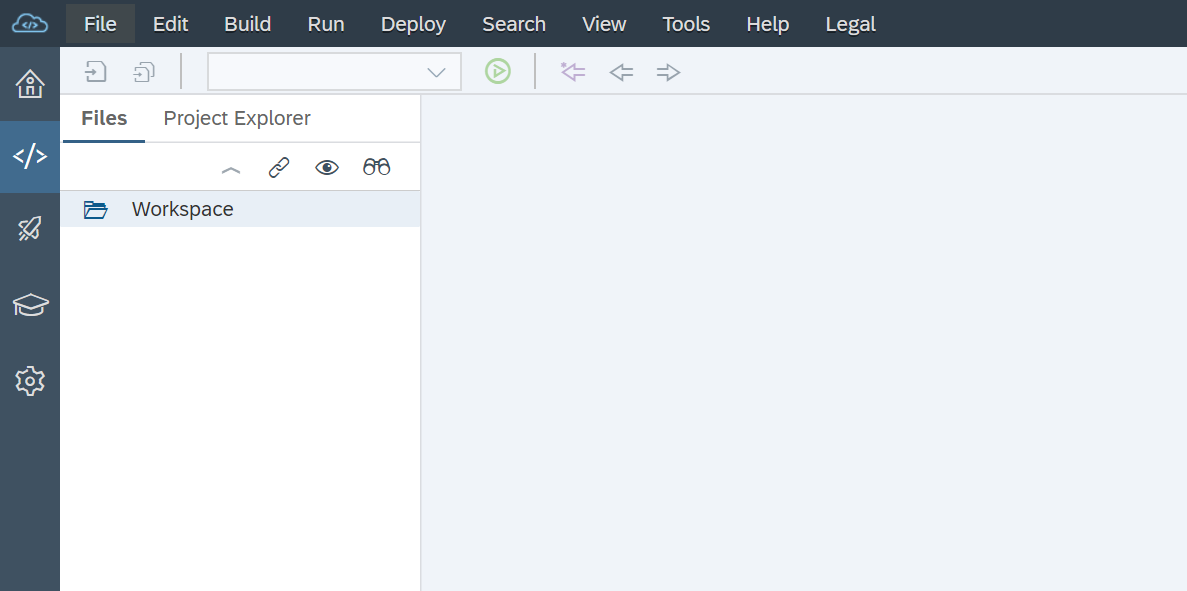Navigate forward with right arrow
This screenshot has height=591, width=1187.
click(668, 73)
